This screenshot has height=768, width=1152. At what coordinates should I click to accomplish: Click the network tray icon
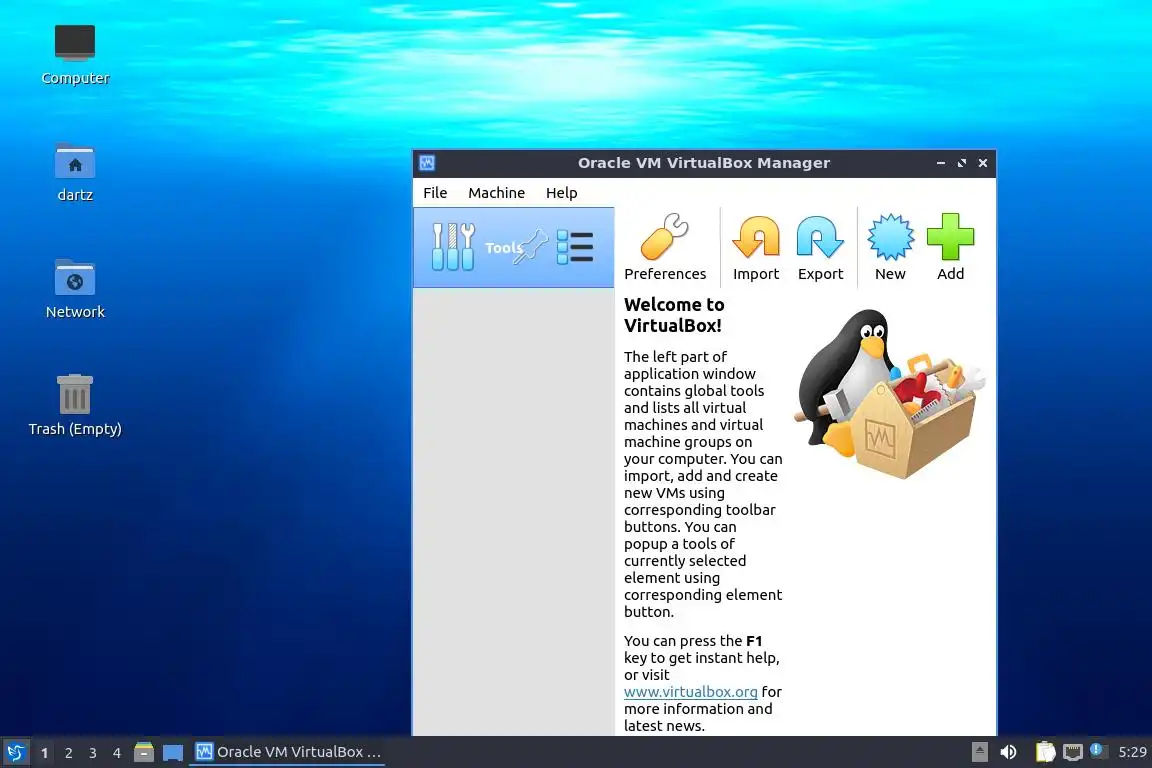1073,752
